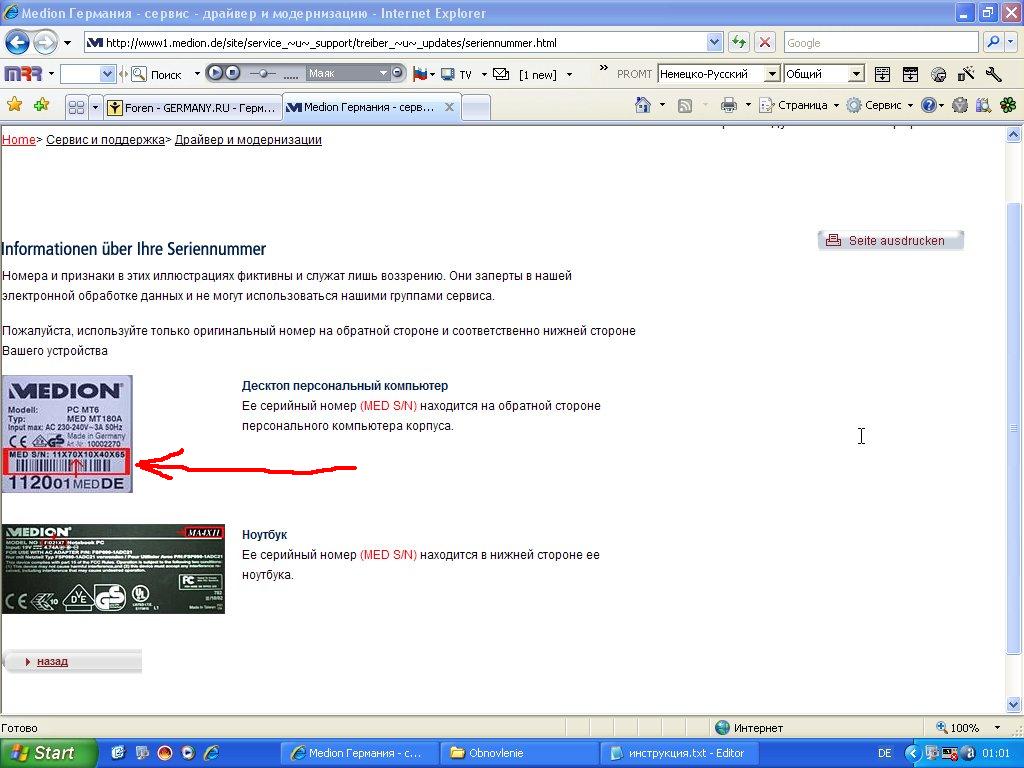Open the Сервис menu
This screenshot has width=1024, height=768.
[x=879, y=105]
